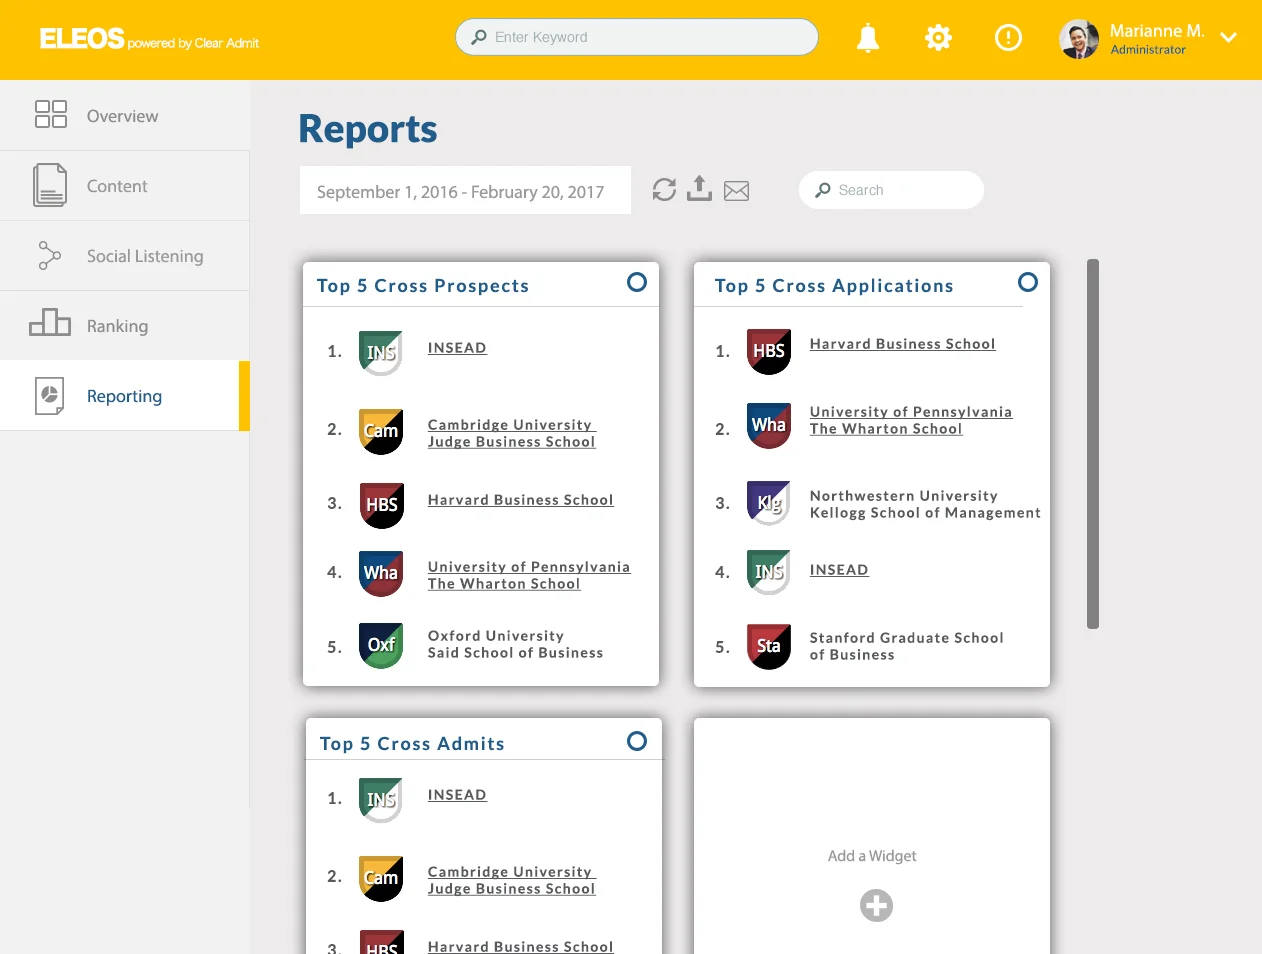
Task: Click the Oxf shield icon
Action: click(381, 646)
